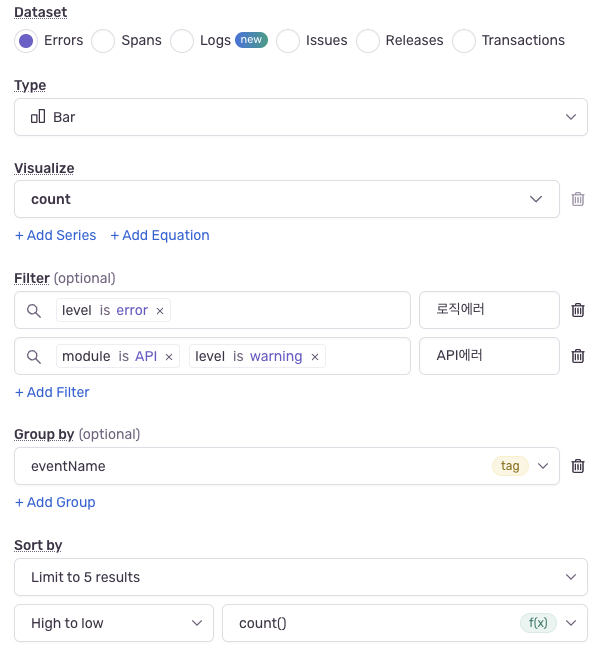Expand the count visualize dropdown
Image resolution: width=602 pixels, height=651 pixels.
(x=286, y=199)
